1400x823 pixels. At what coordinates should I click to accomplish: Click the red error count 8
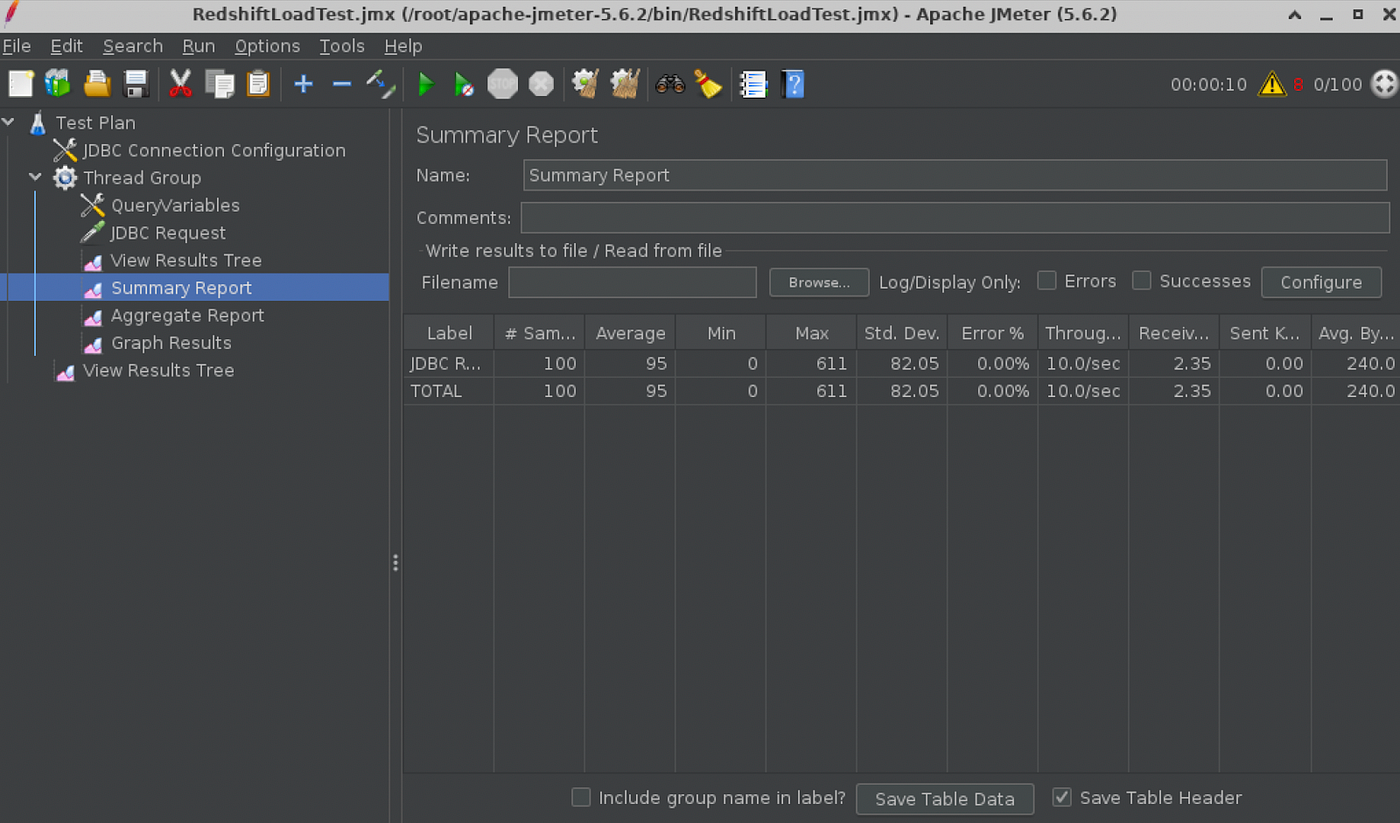(1298, 85)
